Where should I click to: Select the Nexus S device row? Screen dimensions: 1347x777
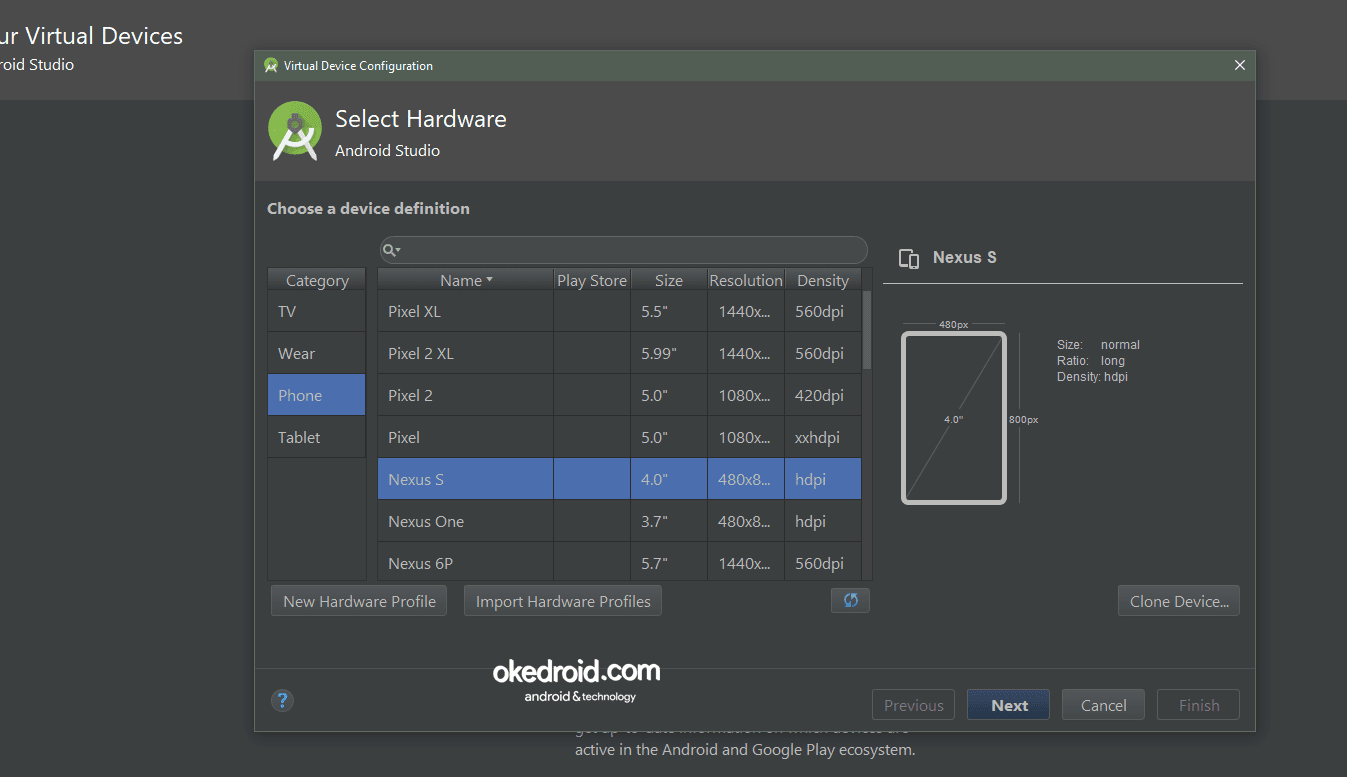tap(619, 479)
